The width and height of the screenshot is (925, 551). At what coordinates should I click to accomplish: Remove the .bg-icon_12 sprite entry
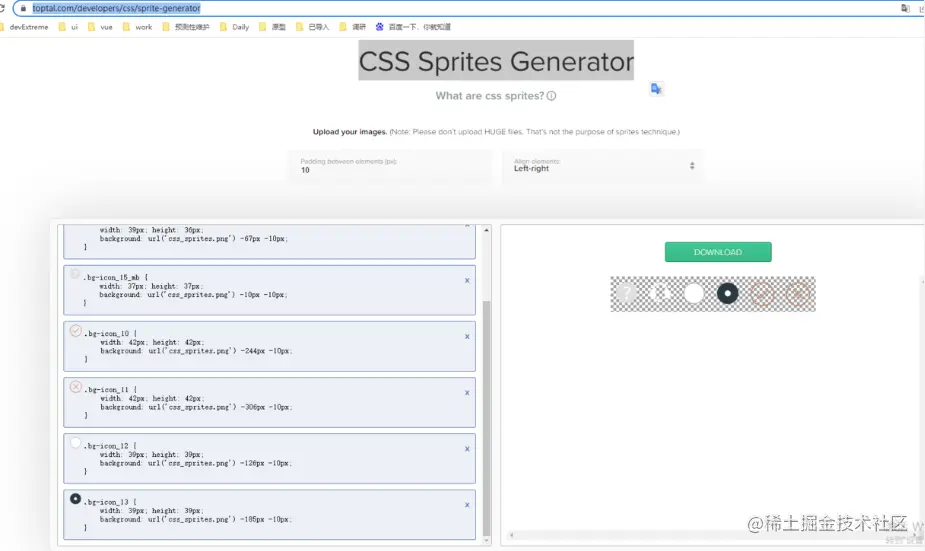tap(467, 449)
